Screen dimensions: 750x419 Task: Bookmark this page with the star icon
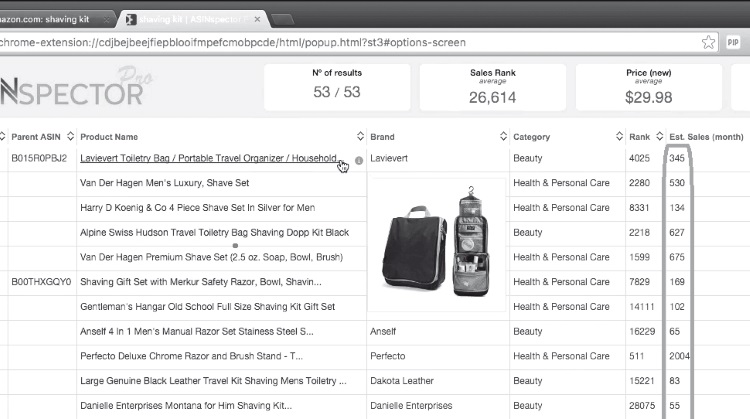coord(708,42)
